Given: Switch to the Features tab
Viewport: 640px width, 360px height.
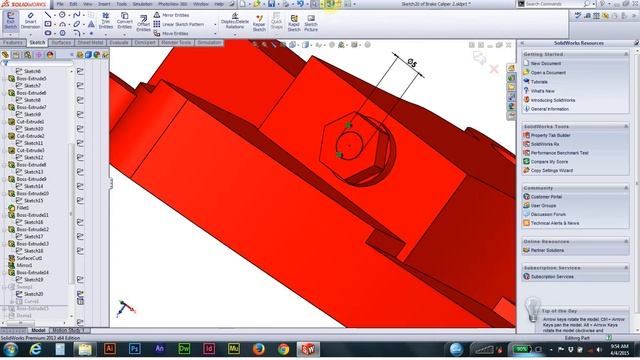Looking at the screenshot, I should coord(13,42).
